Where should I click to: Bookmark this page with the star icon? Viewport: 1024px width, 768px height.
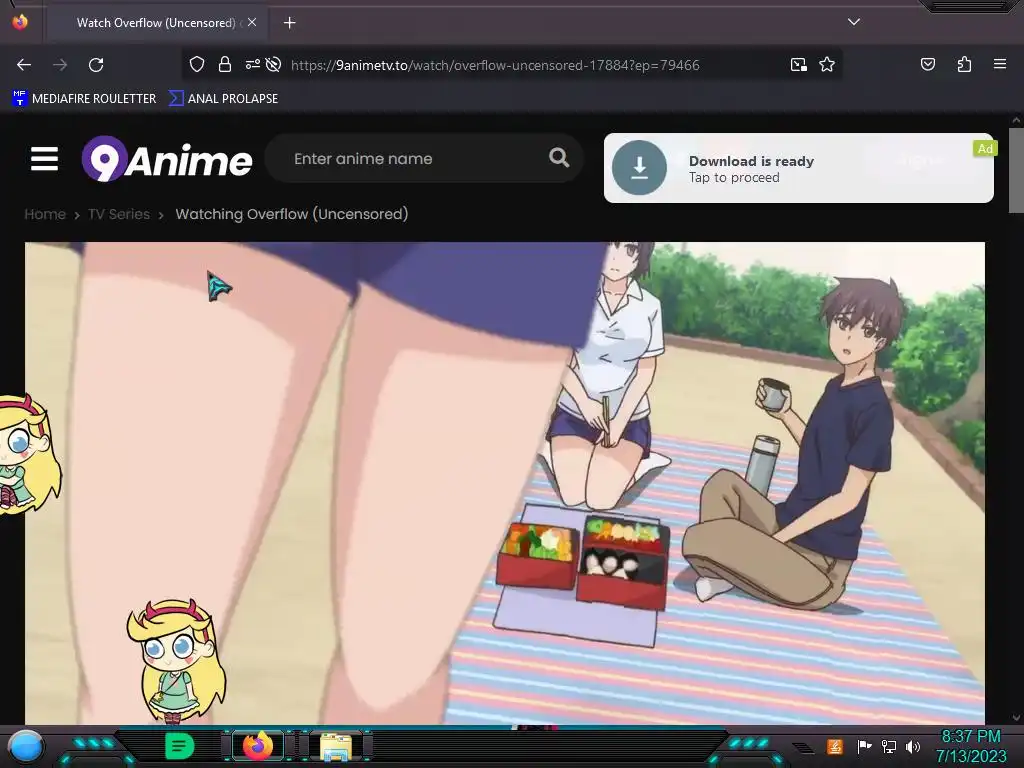pos(827,64)
